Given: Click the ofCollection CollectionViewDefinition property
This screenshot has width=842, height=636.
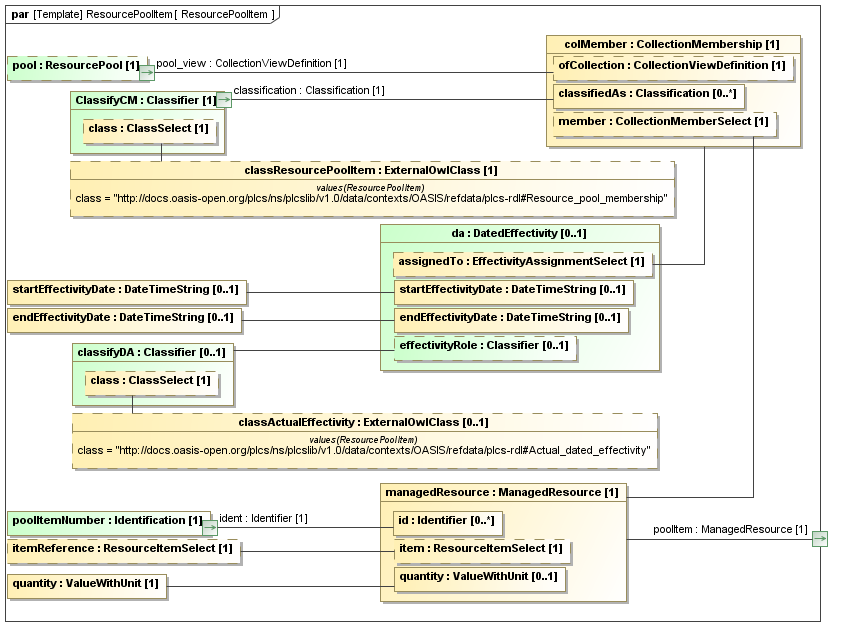Looking at the screenshot, I should (x=673, y=66).
